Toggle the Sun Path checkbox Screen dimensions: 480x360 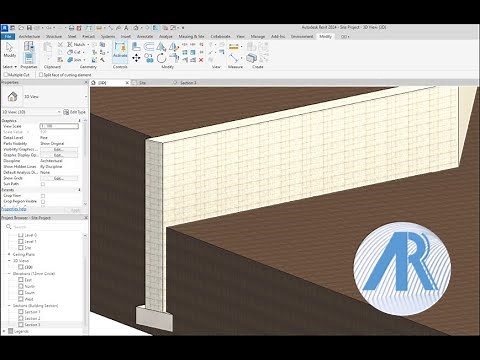(43, 184)
